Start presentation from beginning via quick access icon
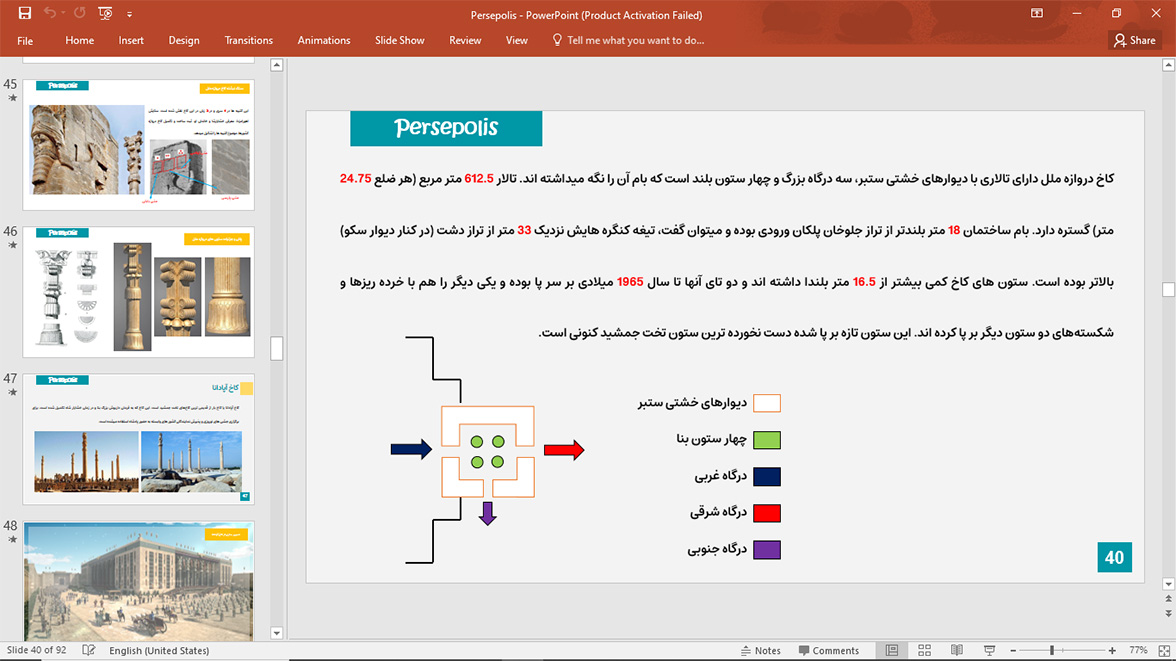 click(105, 14)
